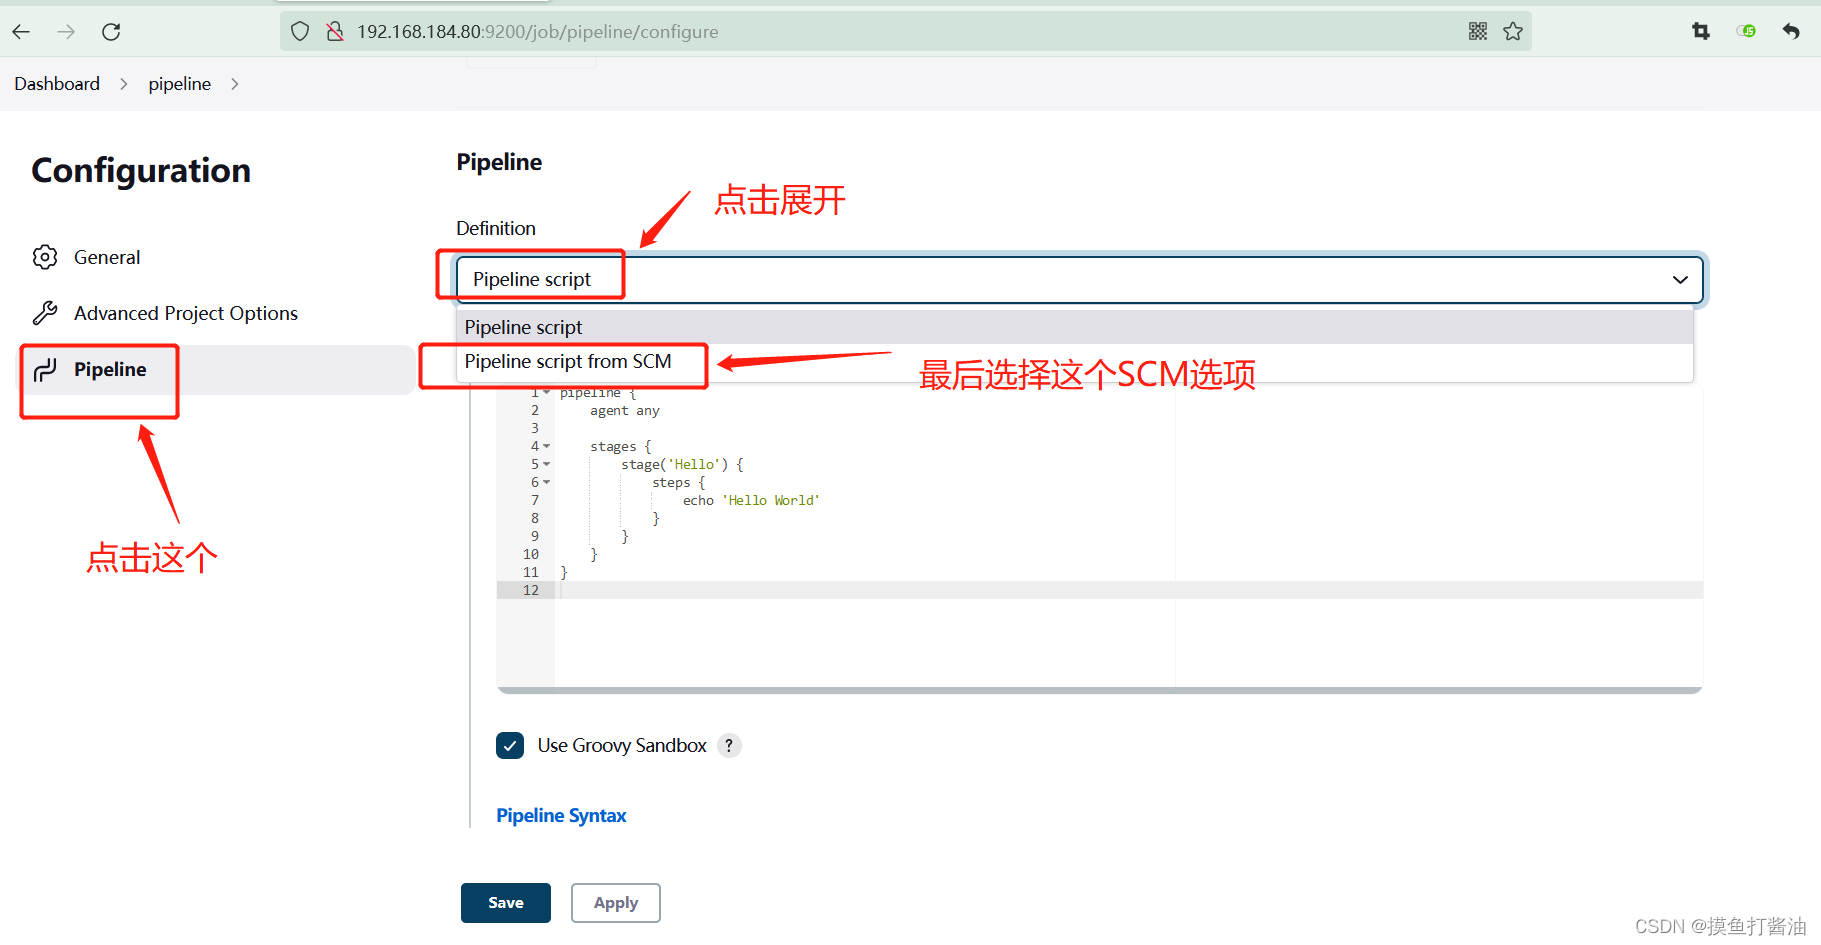Collapse code fold at line 4
Image resolution: width=1821 pixels, height=945 pixels.
coord(546,446)
